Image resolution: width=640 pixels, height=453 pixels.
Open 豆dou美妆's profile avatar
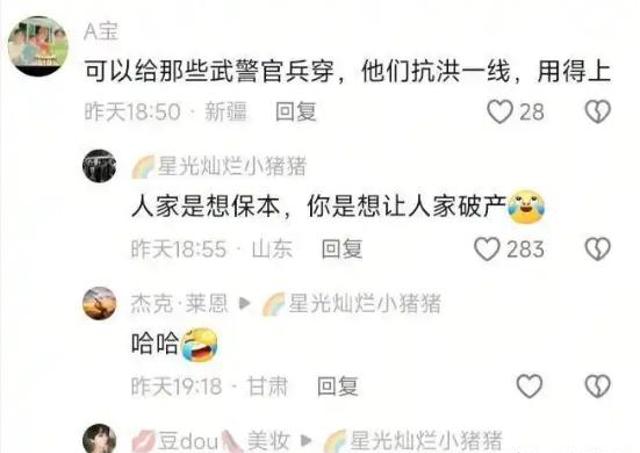pyautogui.click(x=99, y=439)
